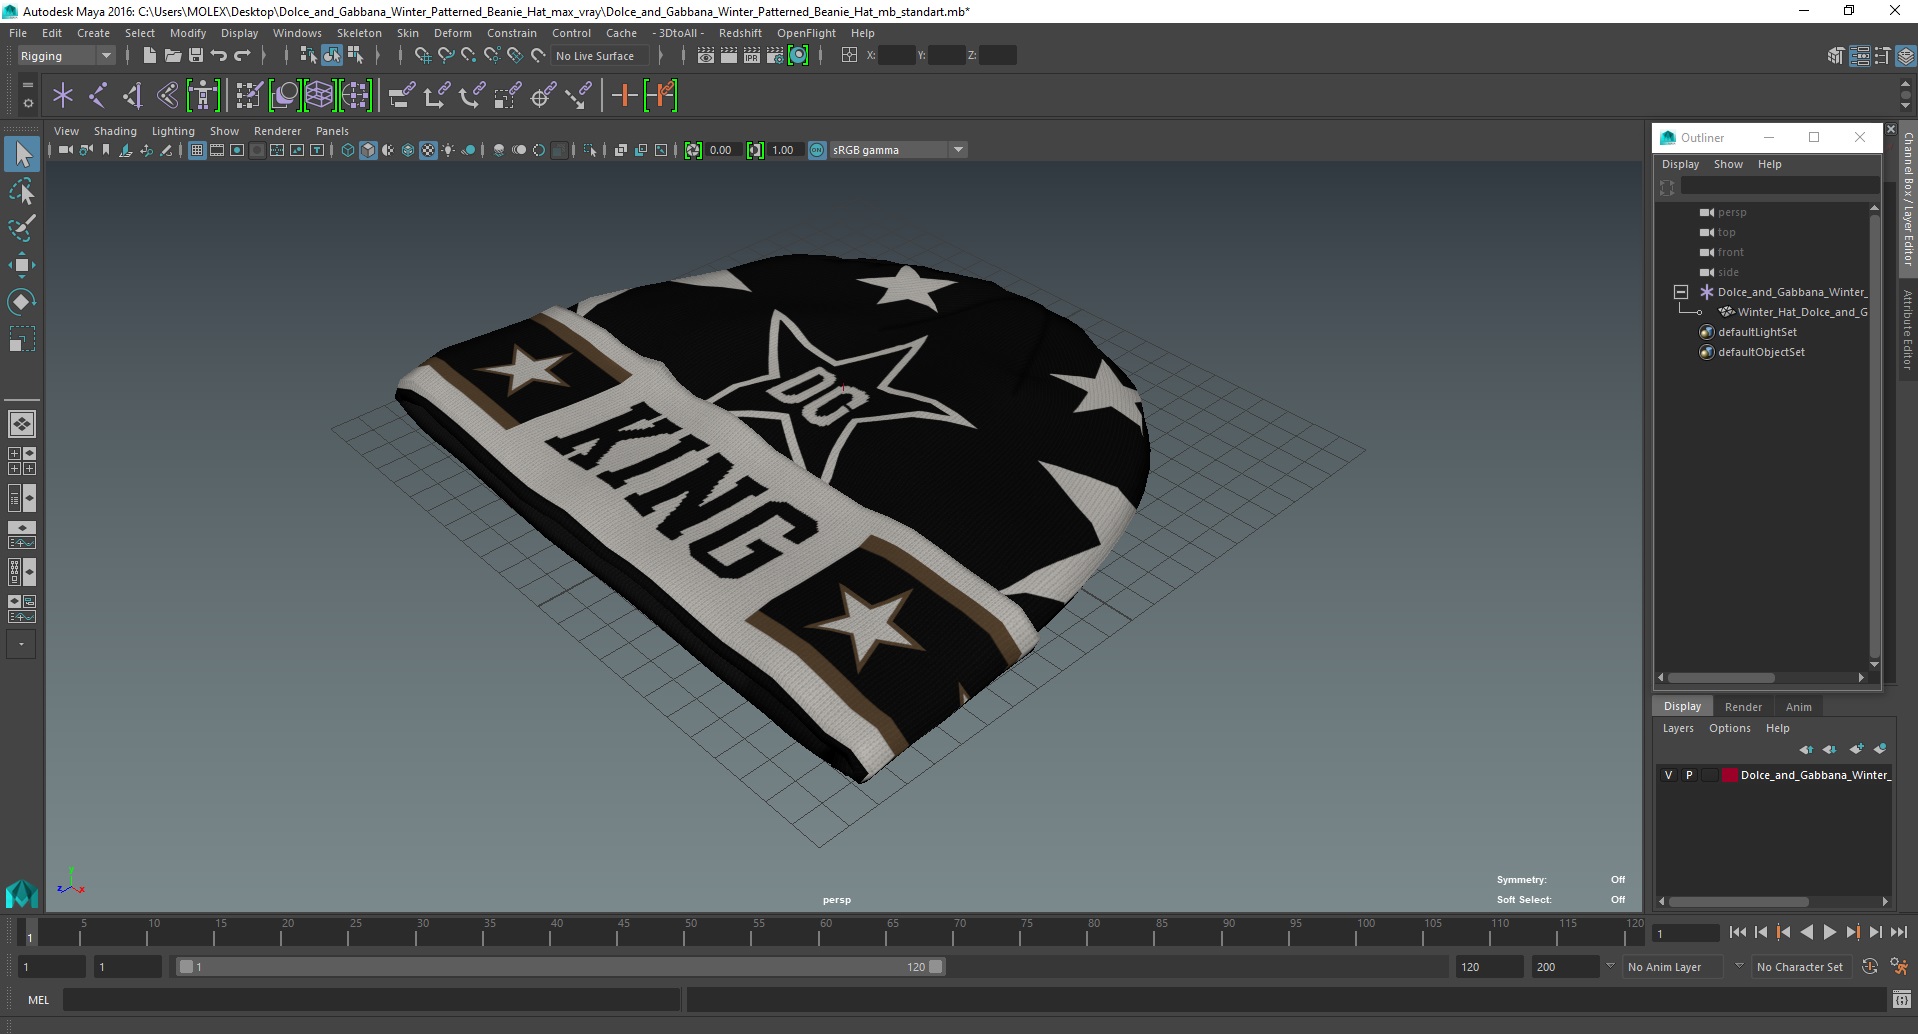The image size is (1918, 1034).
Task: Toggle smooth shade all in viewport
Action: coord(368,150)
